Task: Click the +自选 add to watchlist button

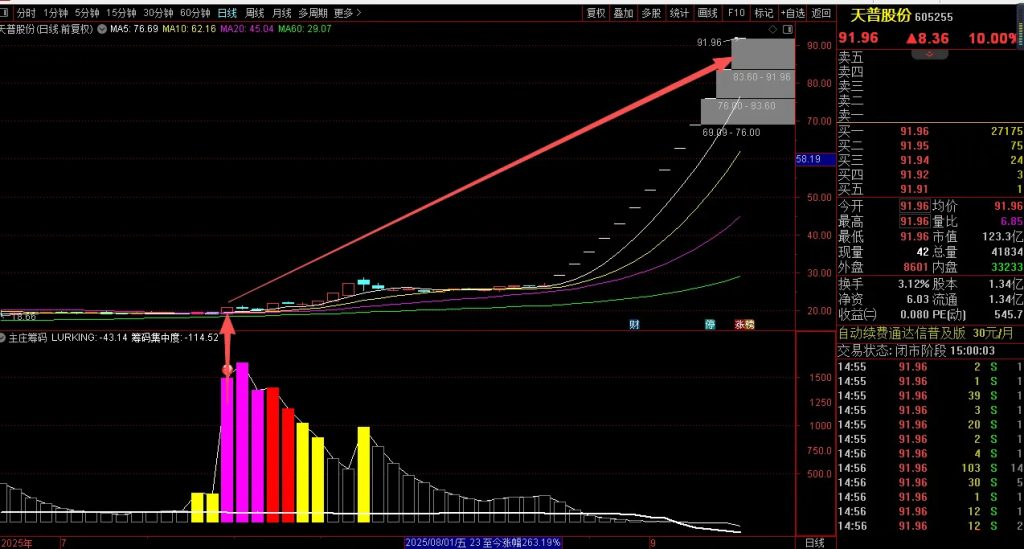Action: click(x=792, y=13)
